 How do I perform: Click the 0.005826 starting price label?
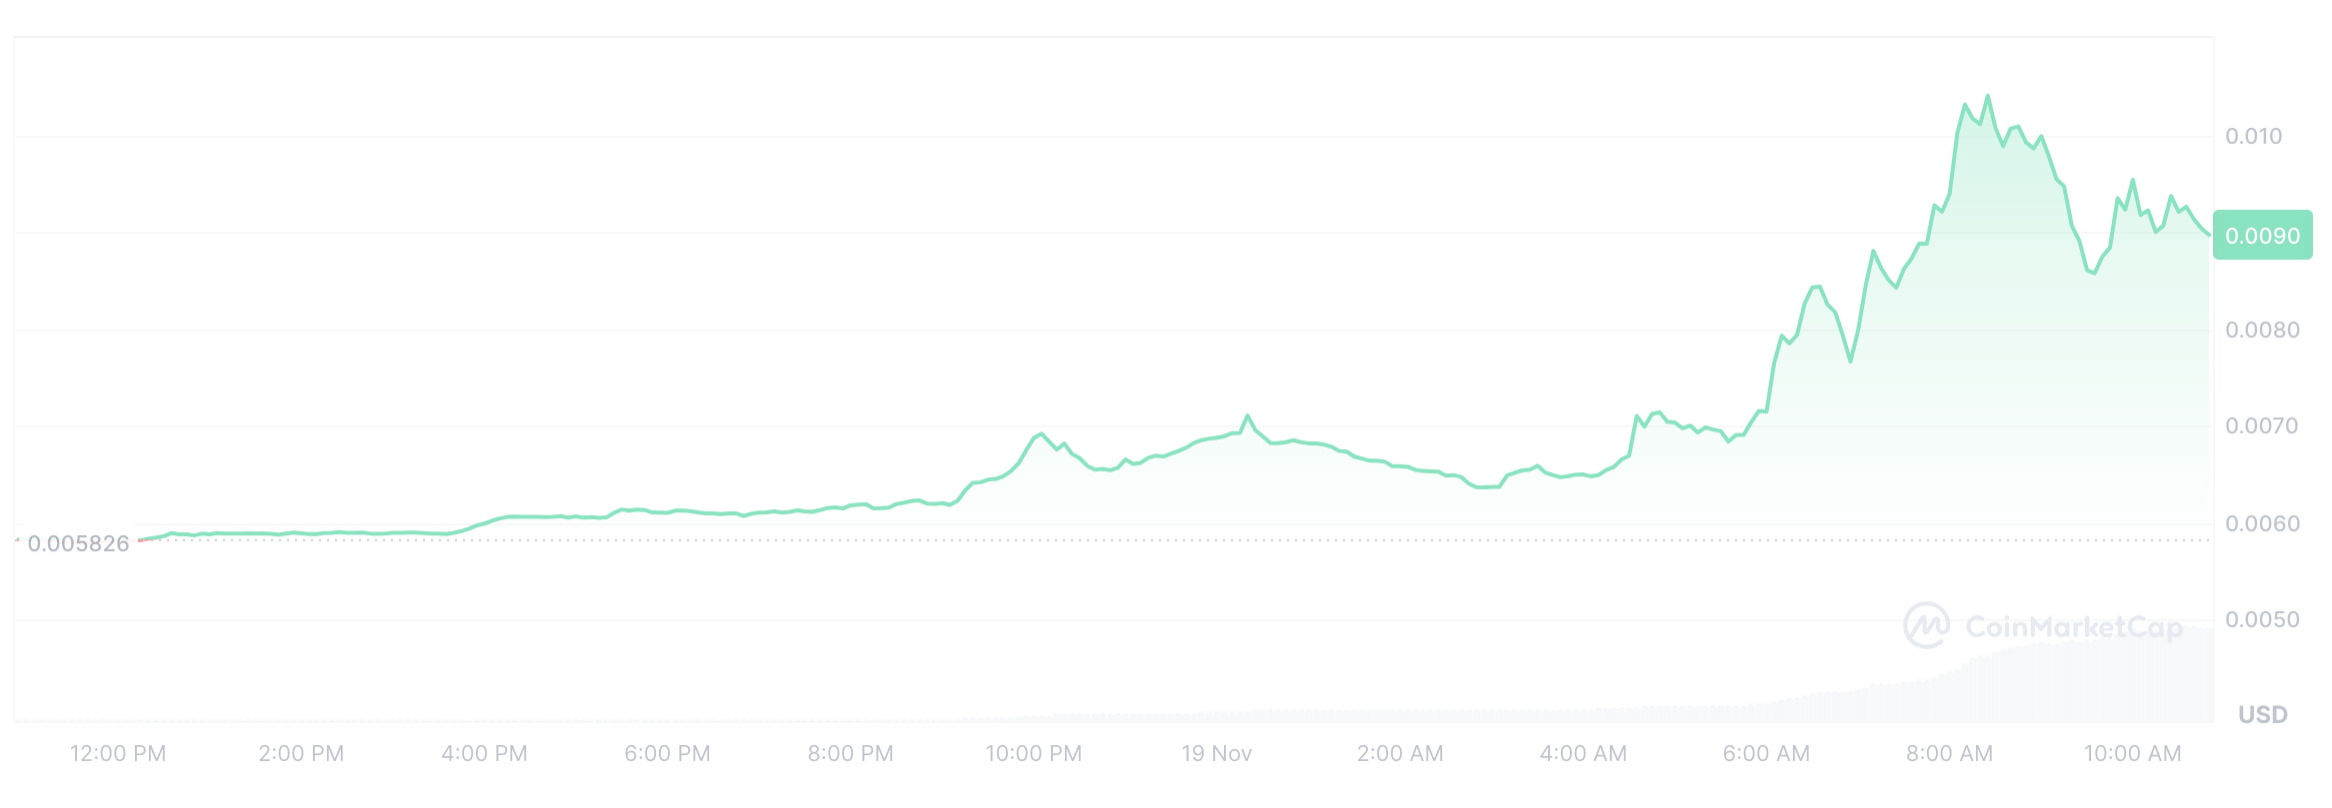[78, 544]
